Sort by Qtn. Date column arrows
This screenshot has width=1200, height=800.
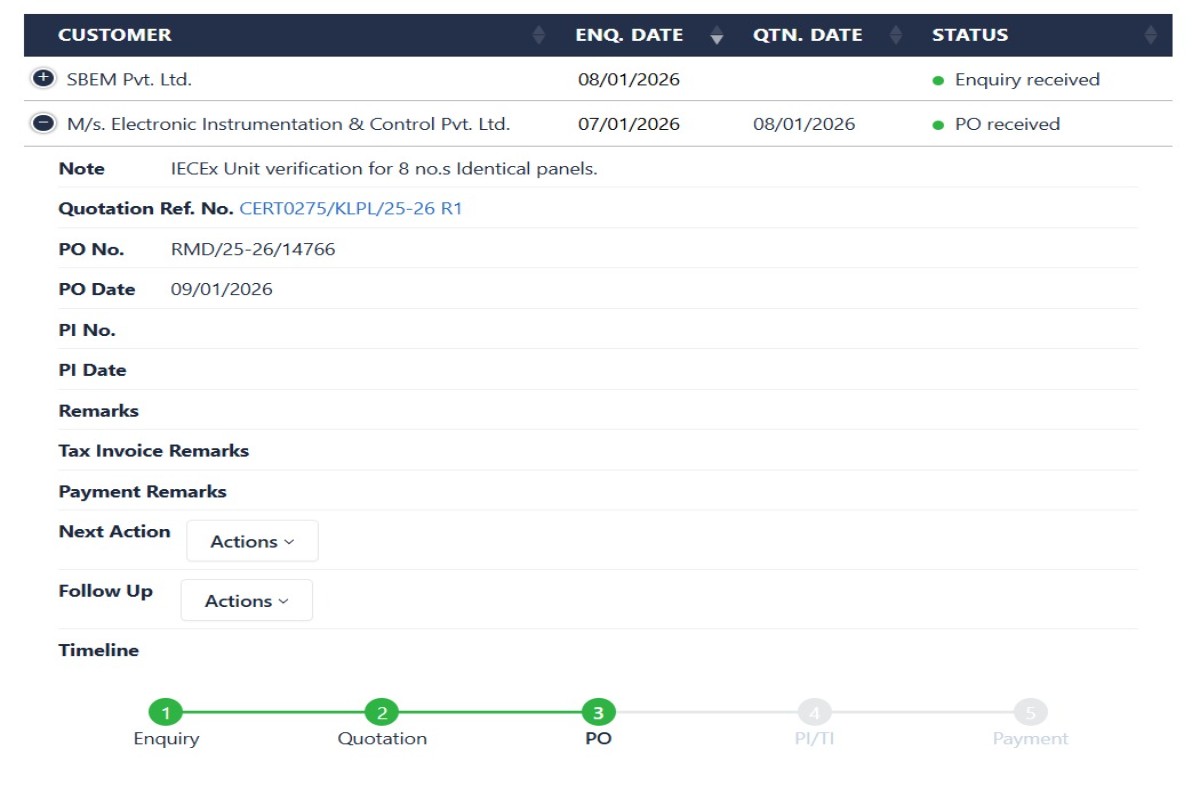[x=896, y=35]
